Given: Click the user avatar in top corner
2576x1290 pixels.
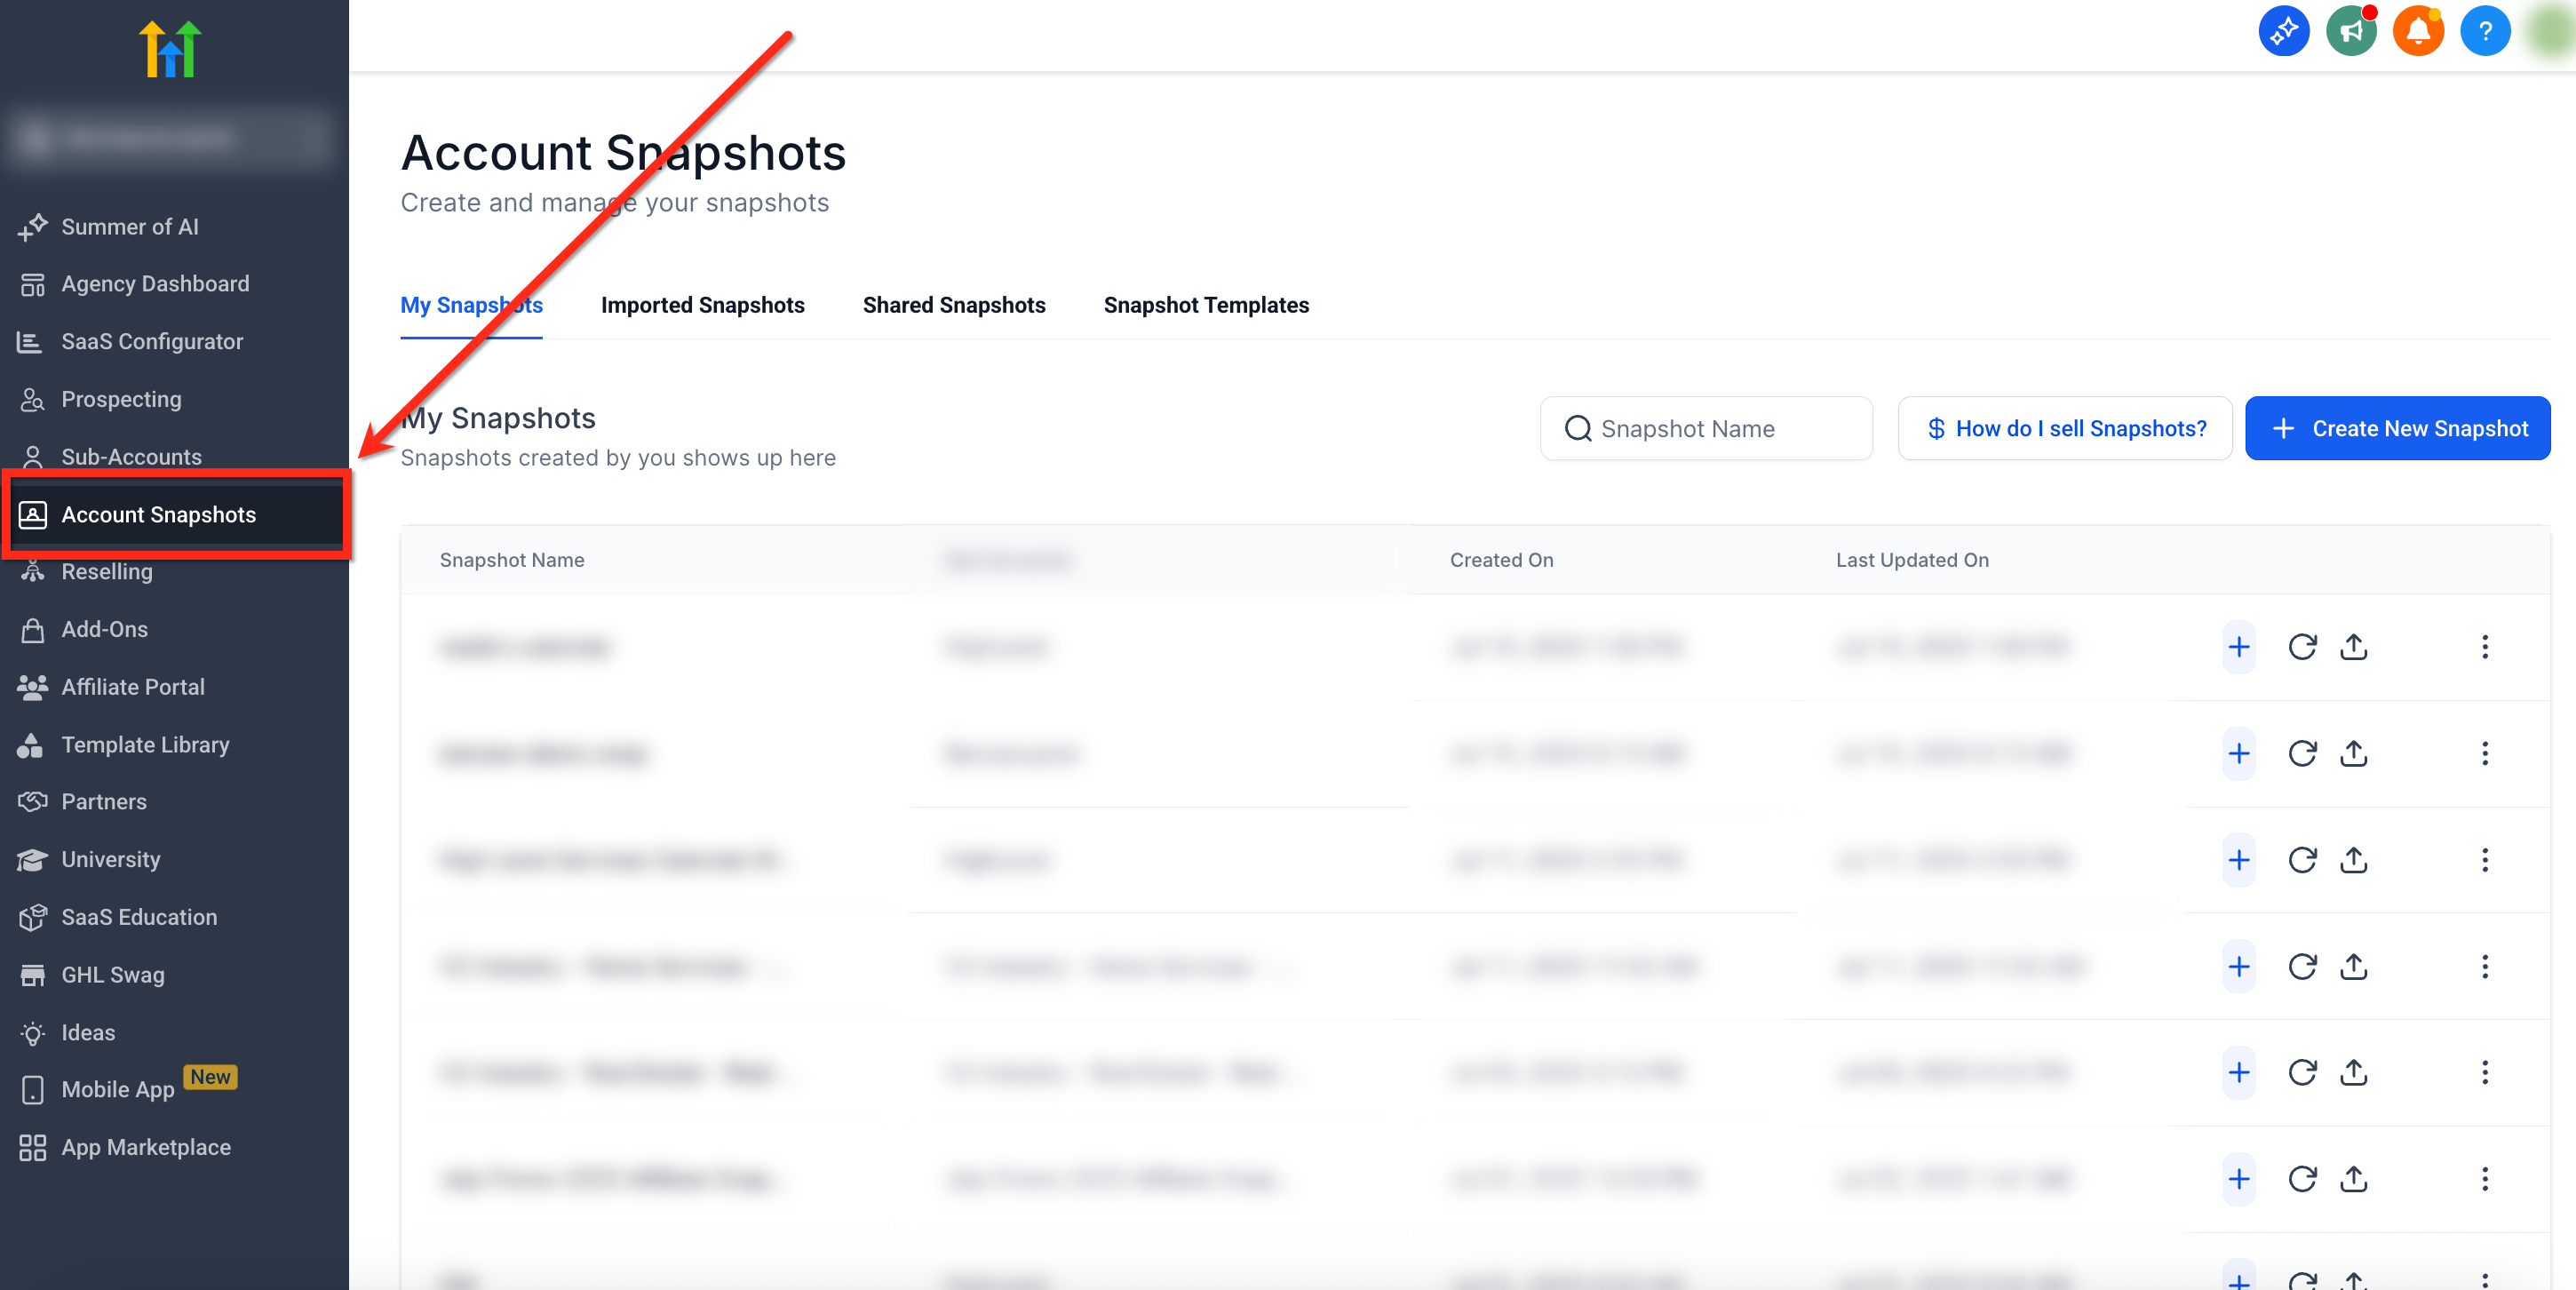Looking at the screenshot, I should pyautogui.click(x=2552, y=32).
